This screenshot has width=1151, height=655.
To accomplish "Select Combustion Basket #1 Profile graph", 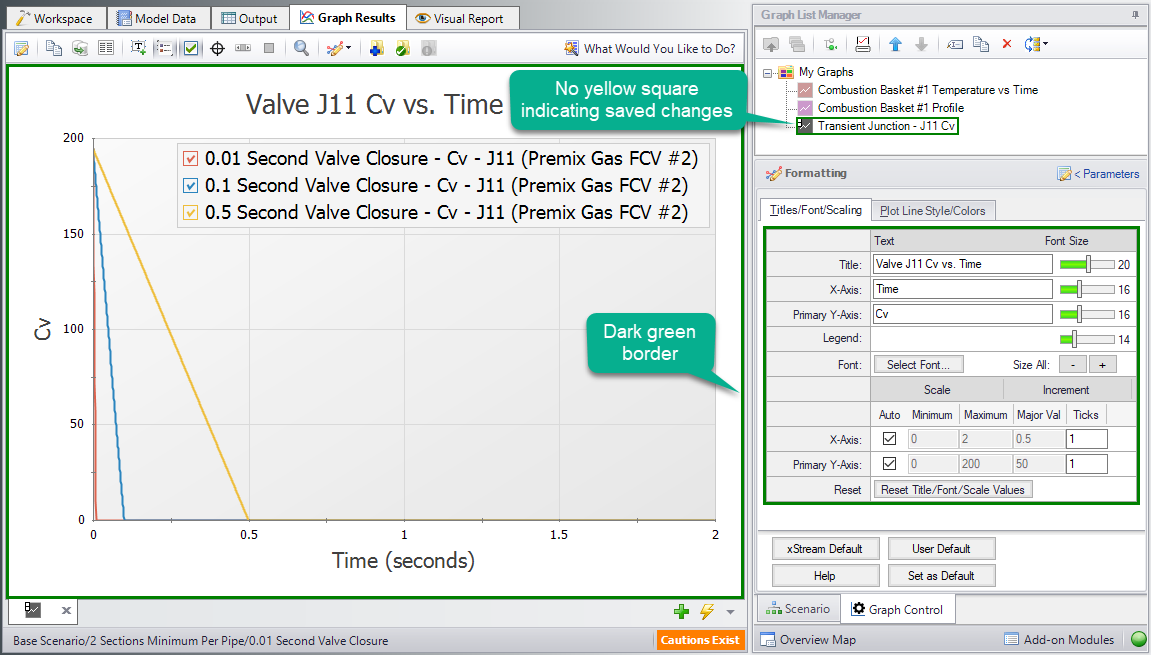I will point(890,107).
